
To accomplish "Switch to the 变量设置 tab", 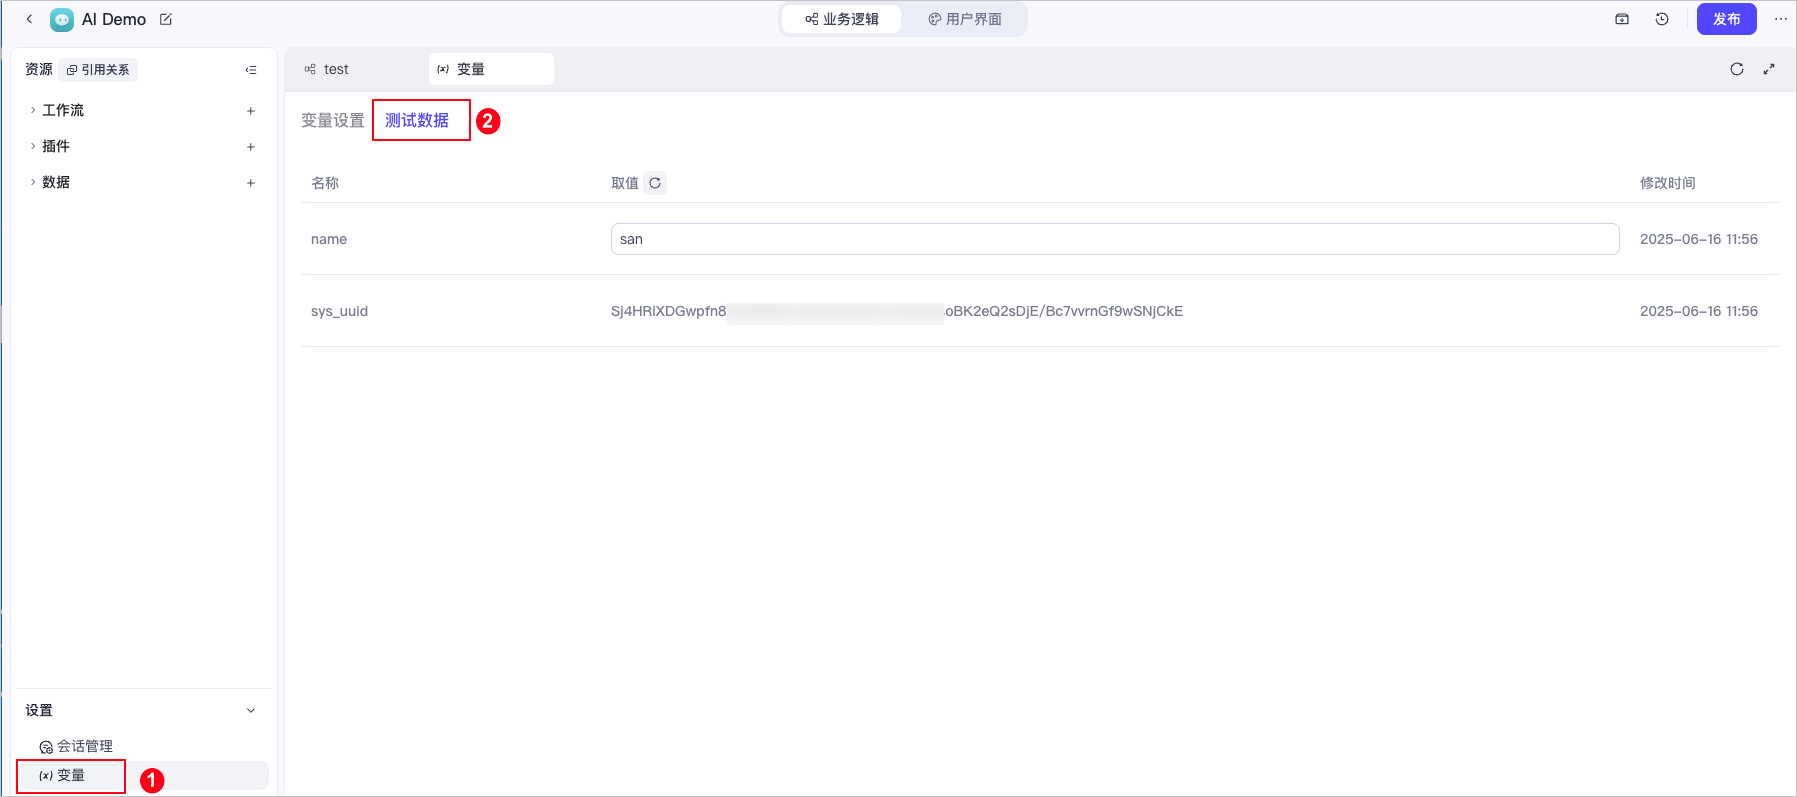I will (x=333, y=121).
